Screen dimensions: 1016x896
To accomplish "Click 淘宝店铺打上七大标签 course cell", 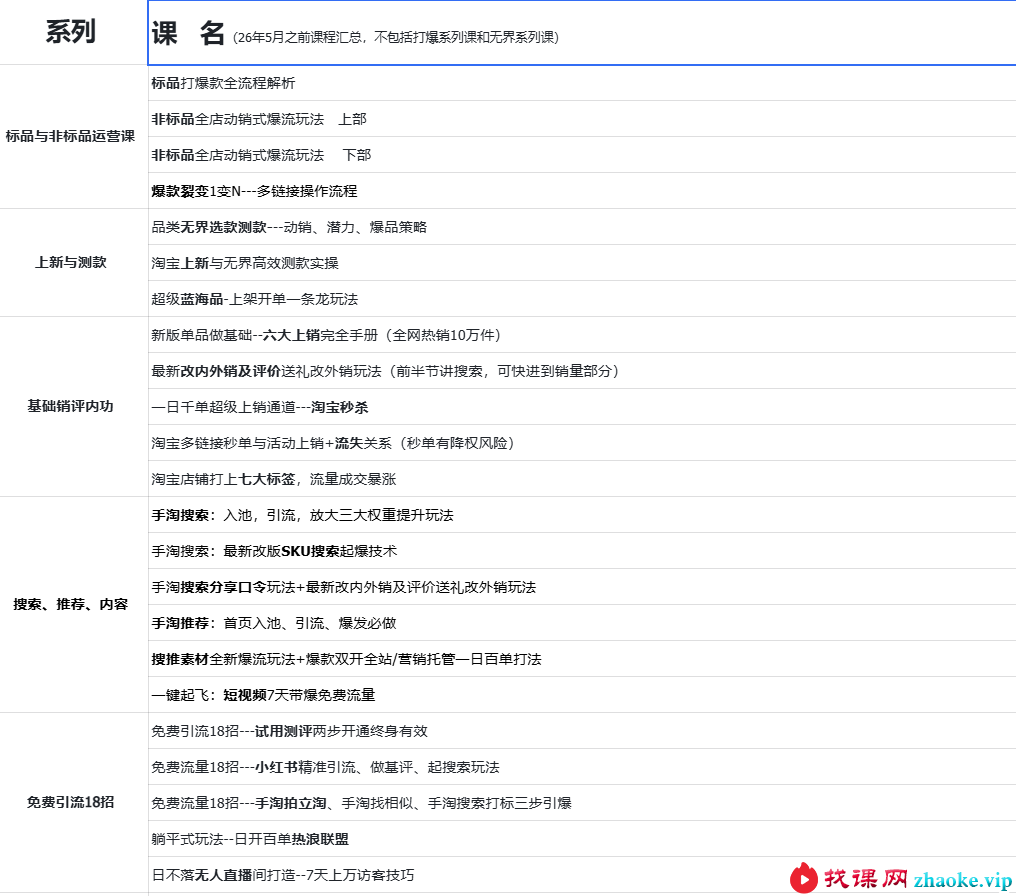I will [582, 479].
